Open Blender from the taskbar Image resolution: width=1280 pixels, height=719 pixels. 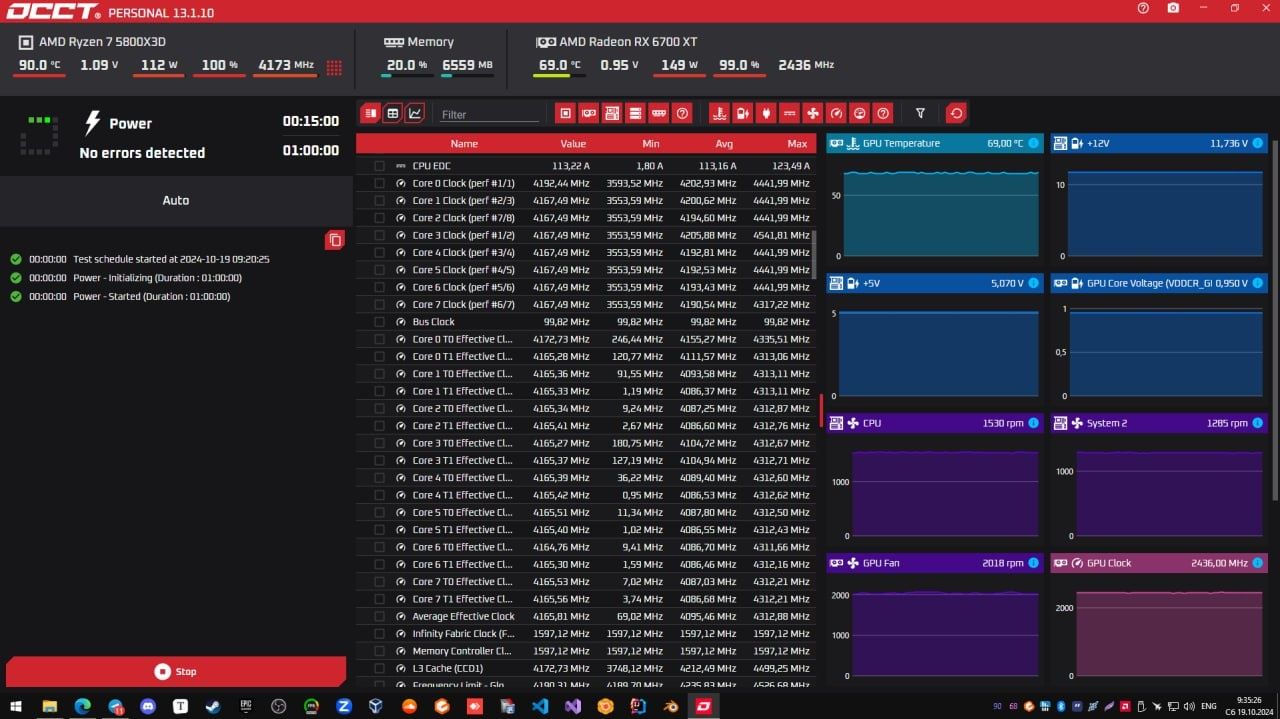point(670,706)
